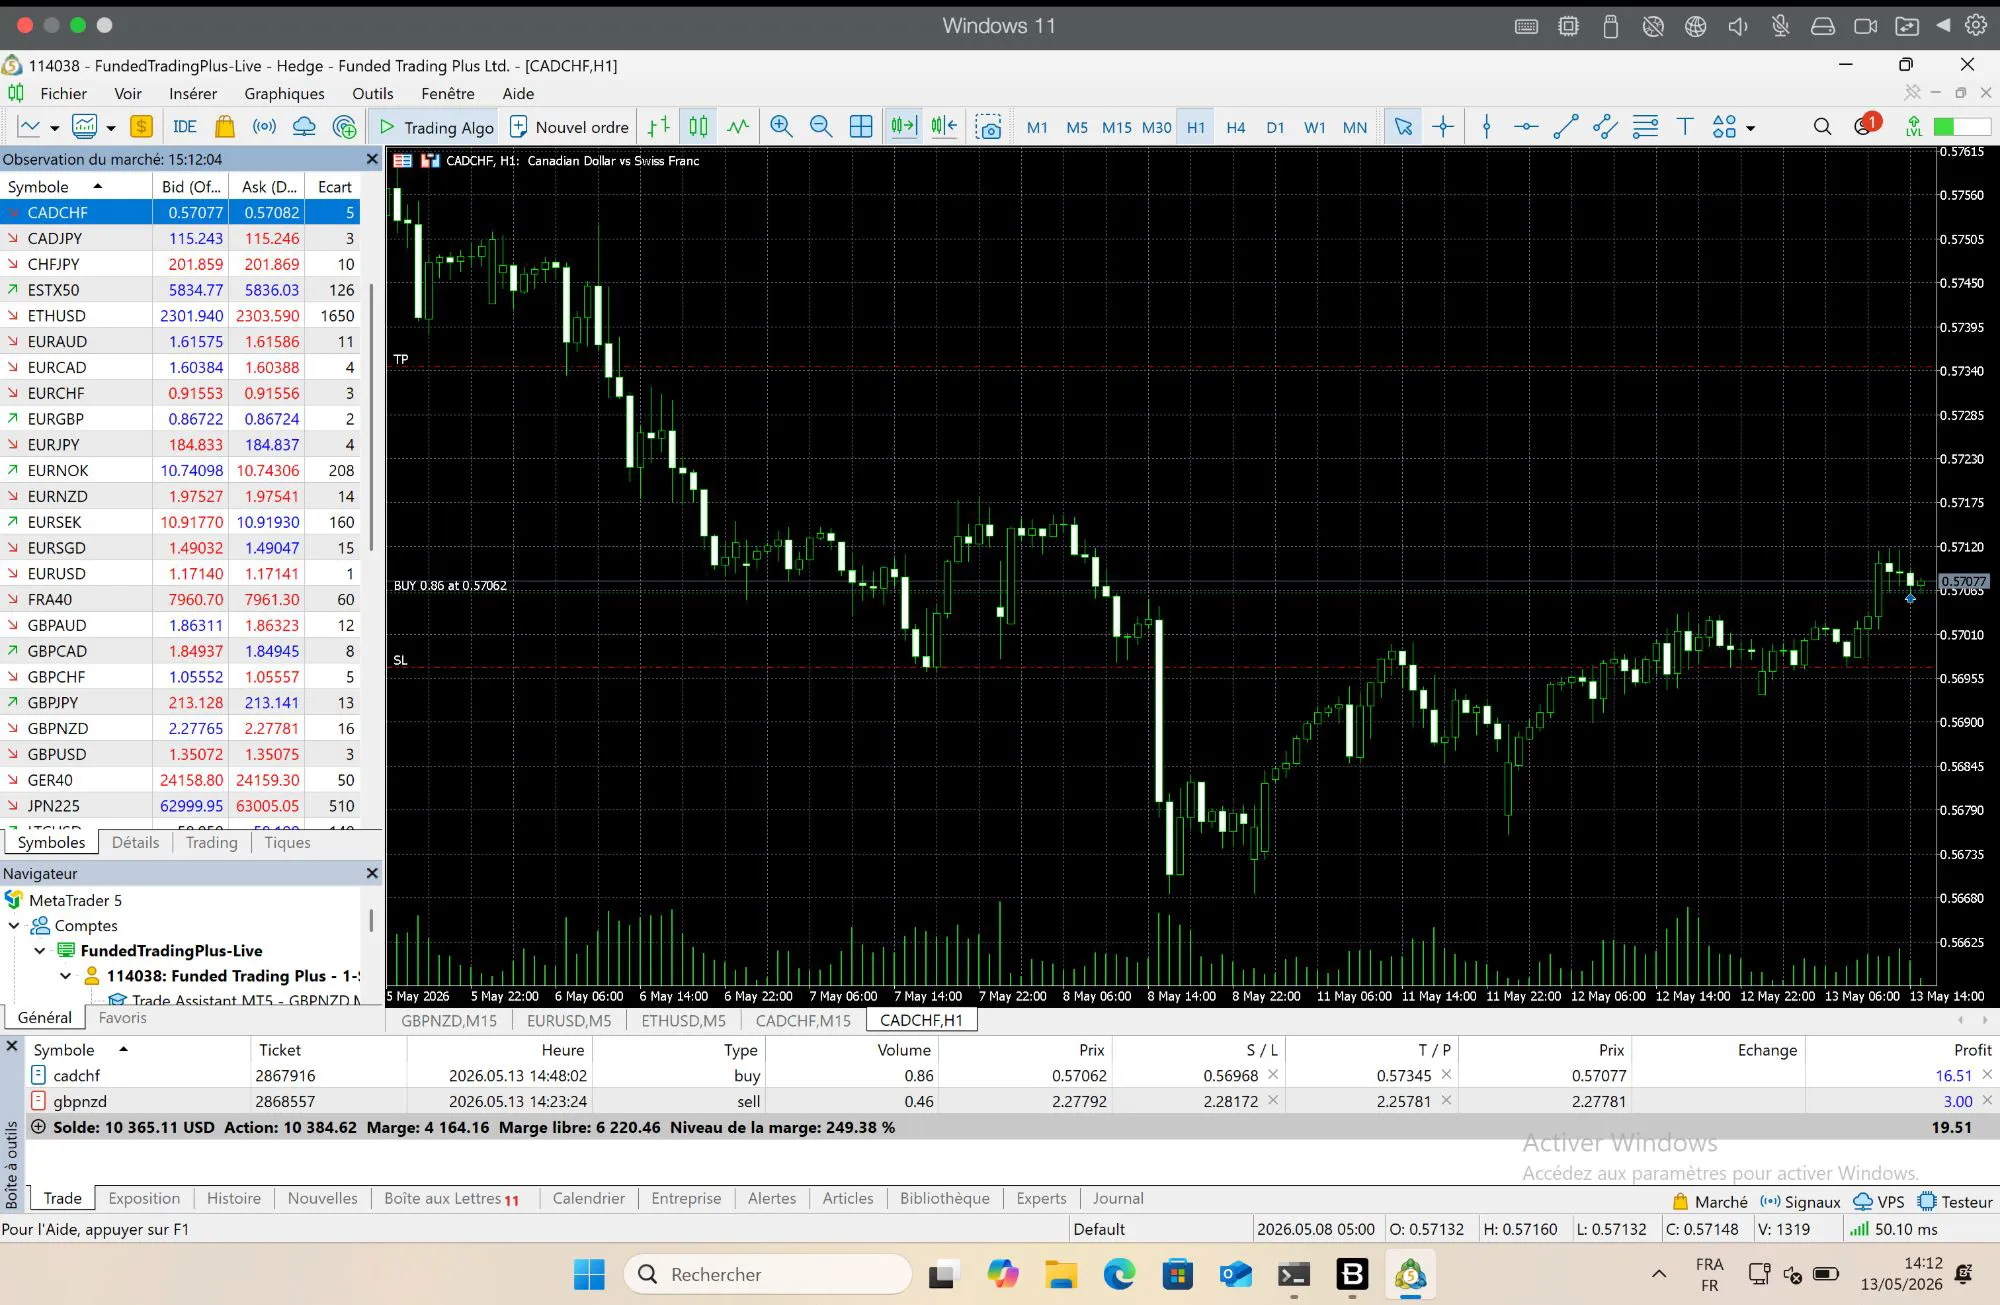The image size is (2000, 1305).
Task: Open the Outils menu
Action: click(372, 93)
